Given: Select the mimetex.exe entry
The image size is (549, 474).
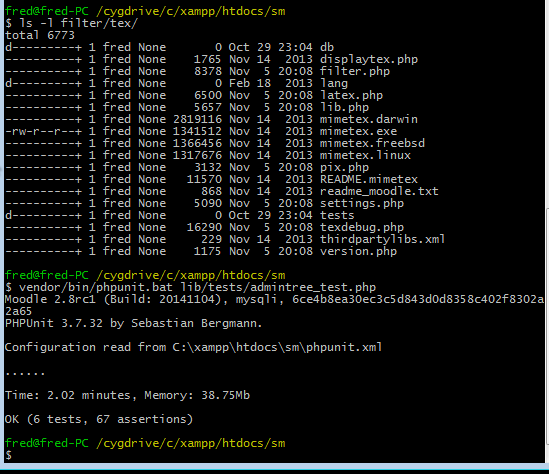Looking at the screenshot, I should 358,131.
